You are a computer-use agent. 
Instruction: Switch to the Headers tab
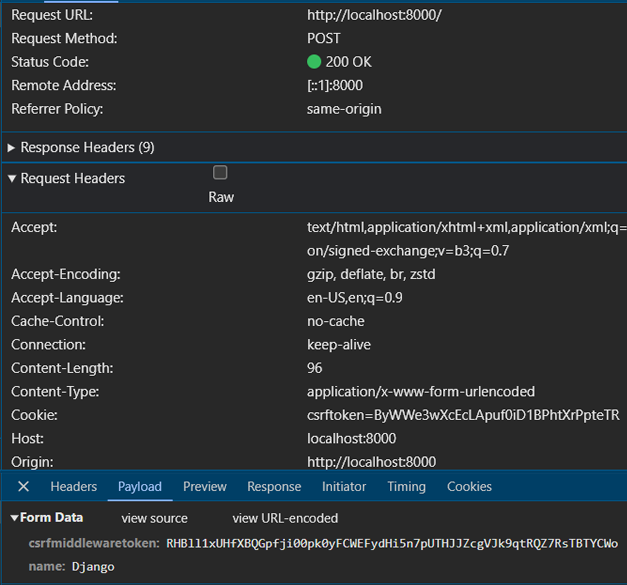[x=74, y=486]
